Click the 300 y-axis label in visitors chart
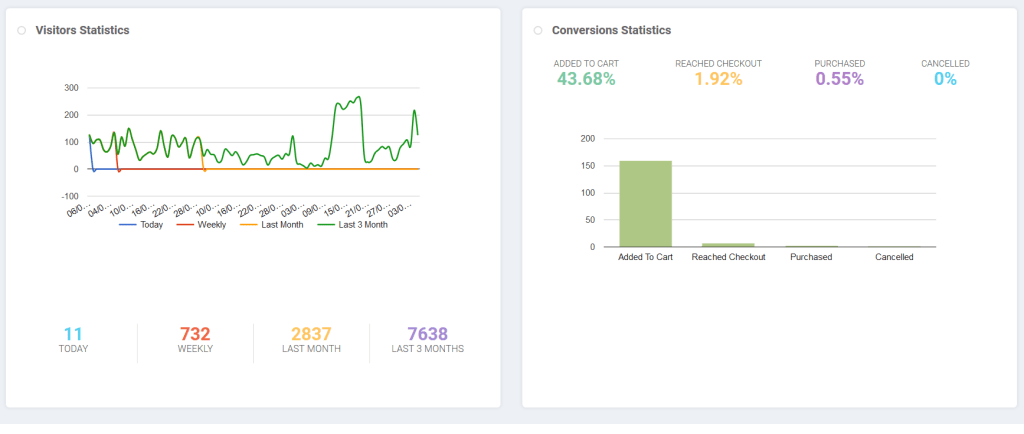This screenshot has width=1024, height=434. 71,88
